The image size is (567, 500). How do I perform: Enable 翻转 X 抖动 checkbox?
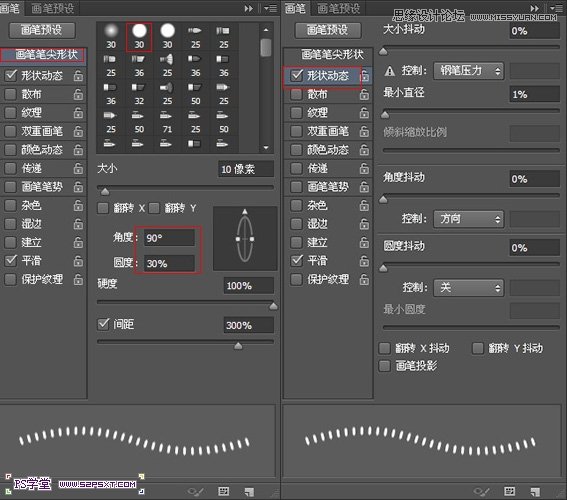[x=384, y=348]
